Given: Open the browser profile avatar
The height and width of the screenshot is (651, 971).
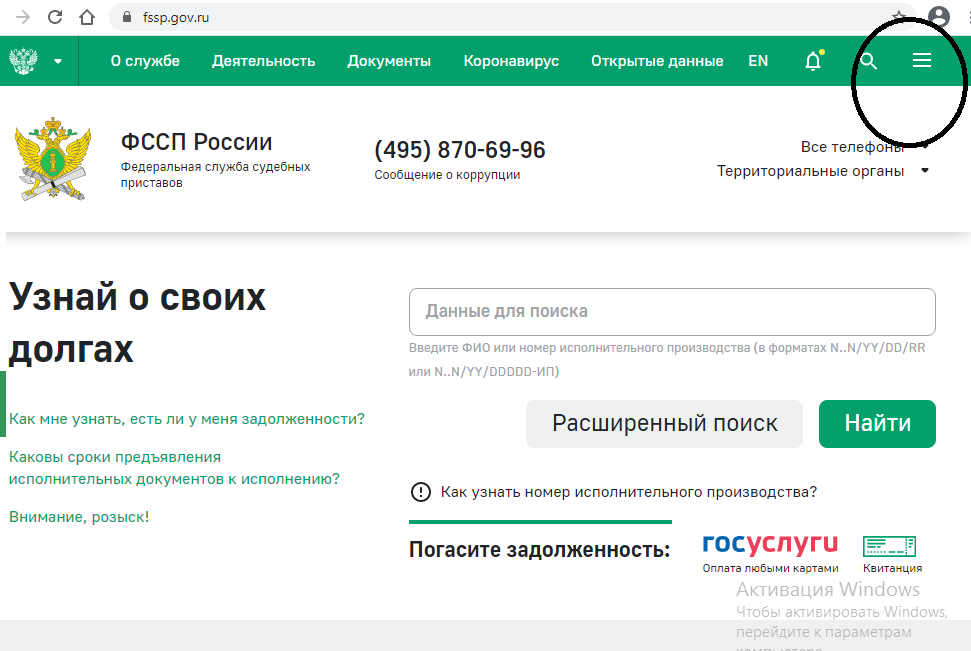Looking at the screenshot, I should pos(939,17).
